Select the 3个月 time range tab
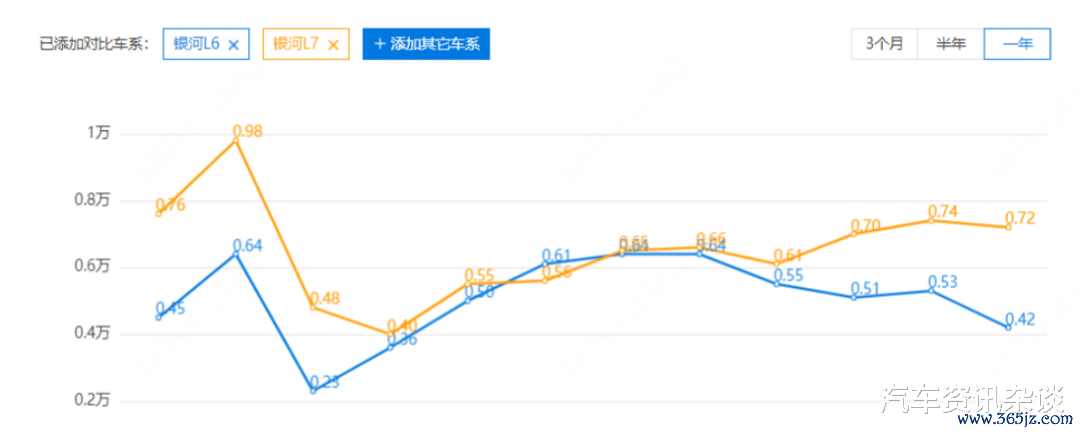Image resolution: width=1080 pixels, height=434 pixels. 884,44
